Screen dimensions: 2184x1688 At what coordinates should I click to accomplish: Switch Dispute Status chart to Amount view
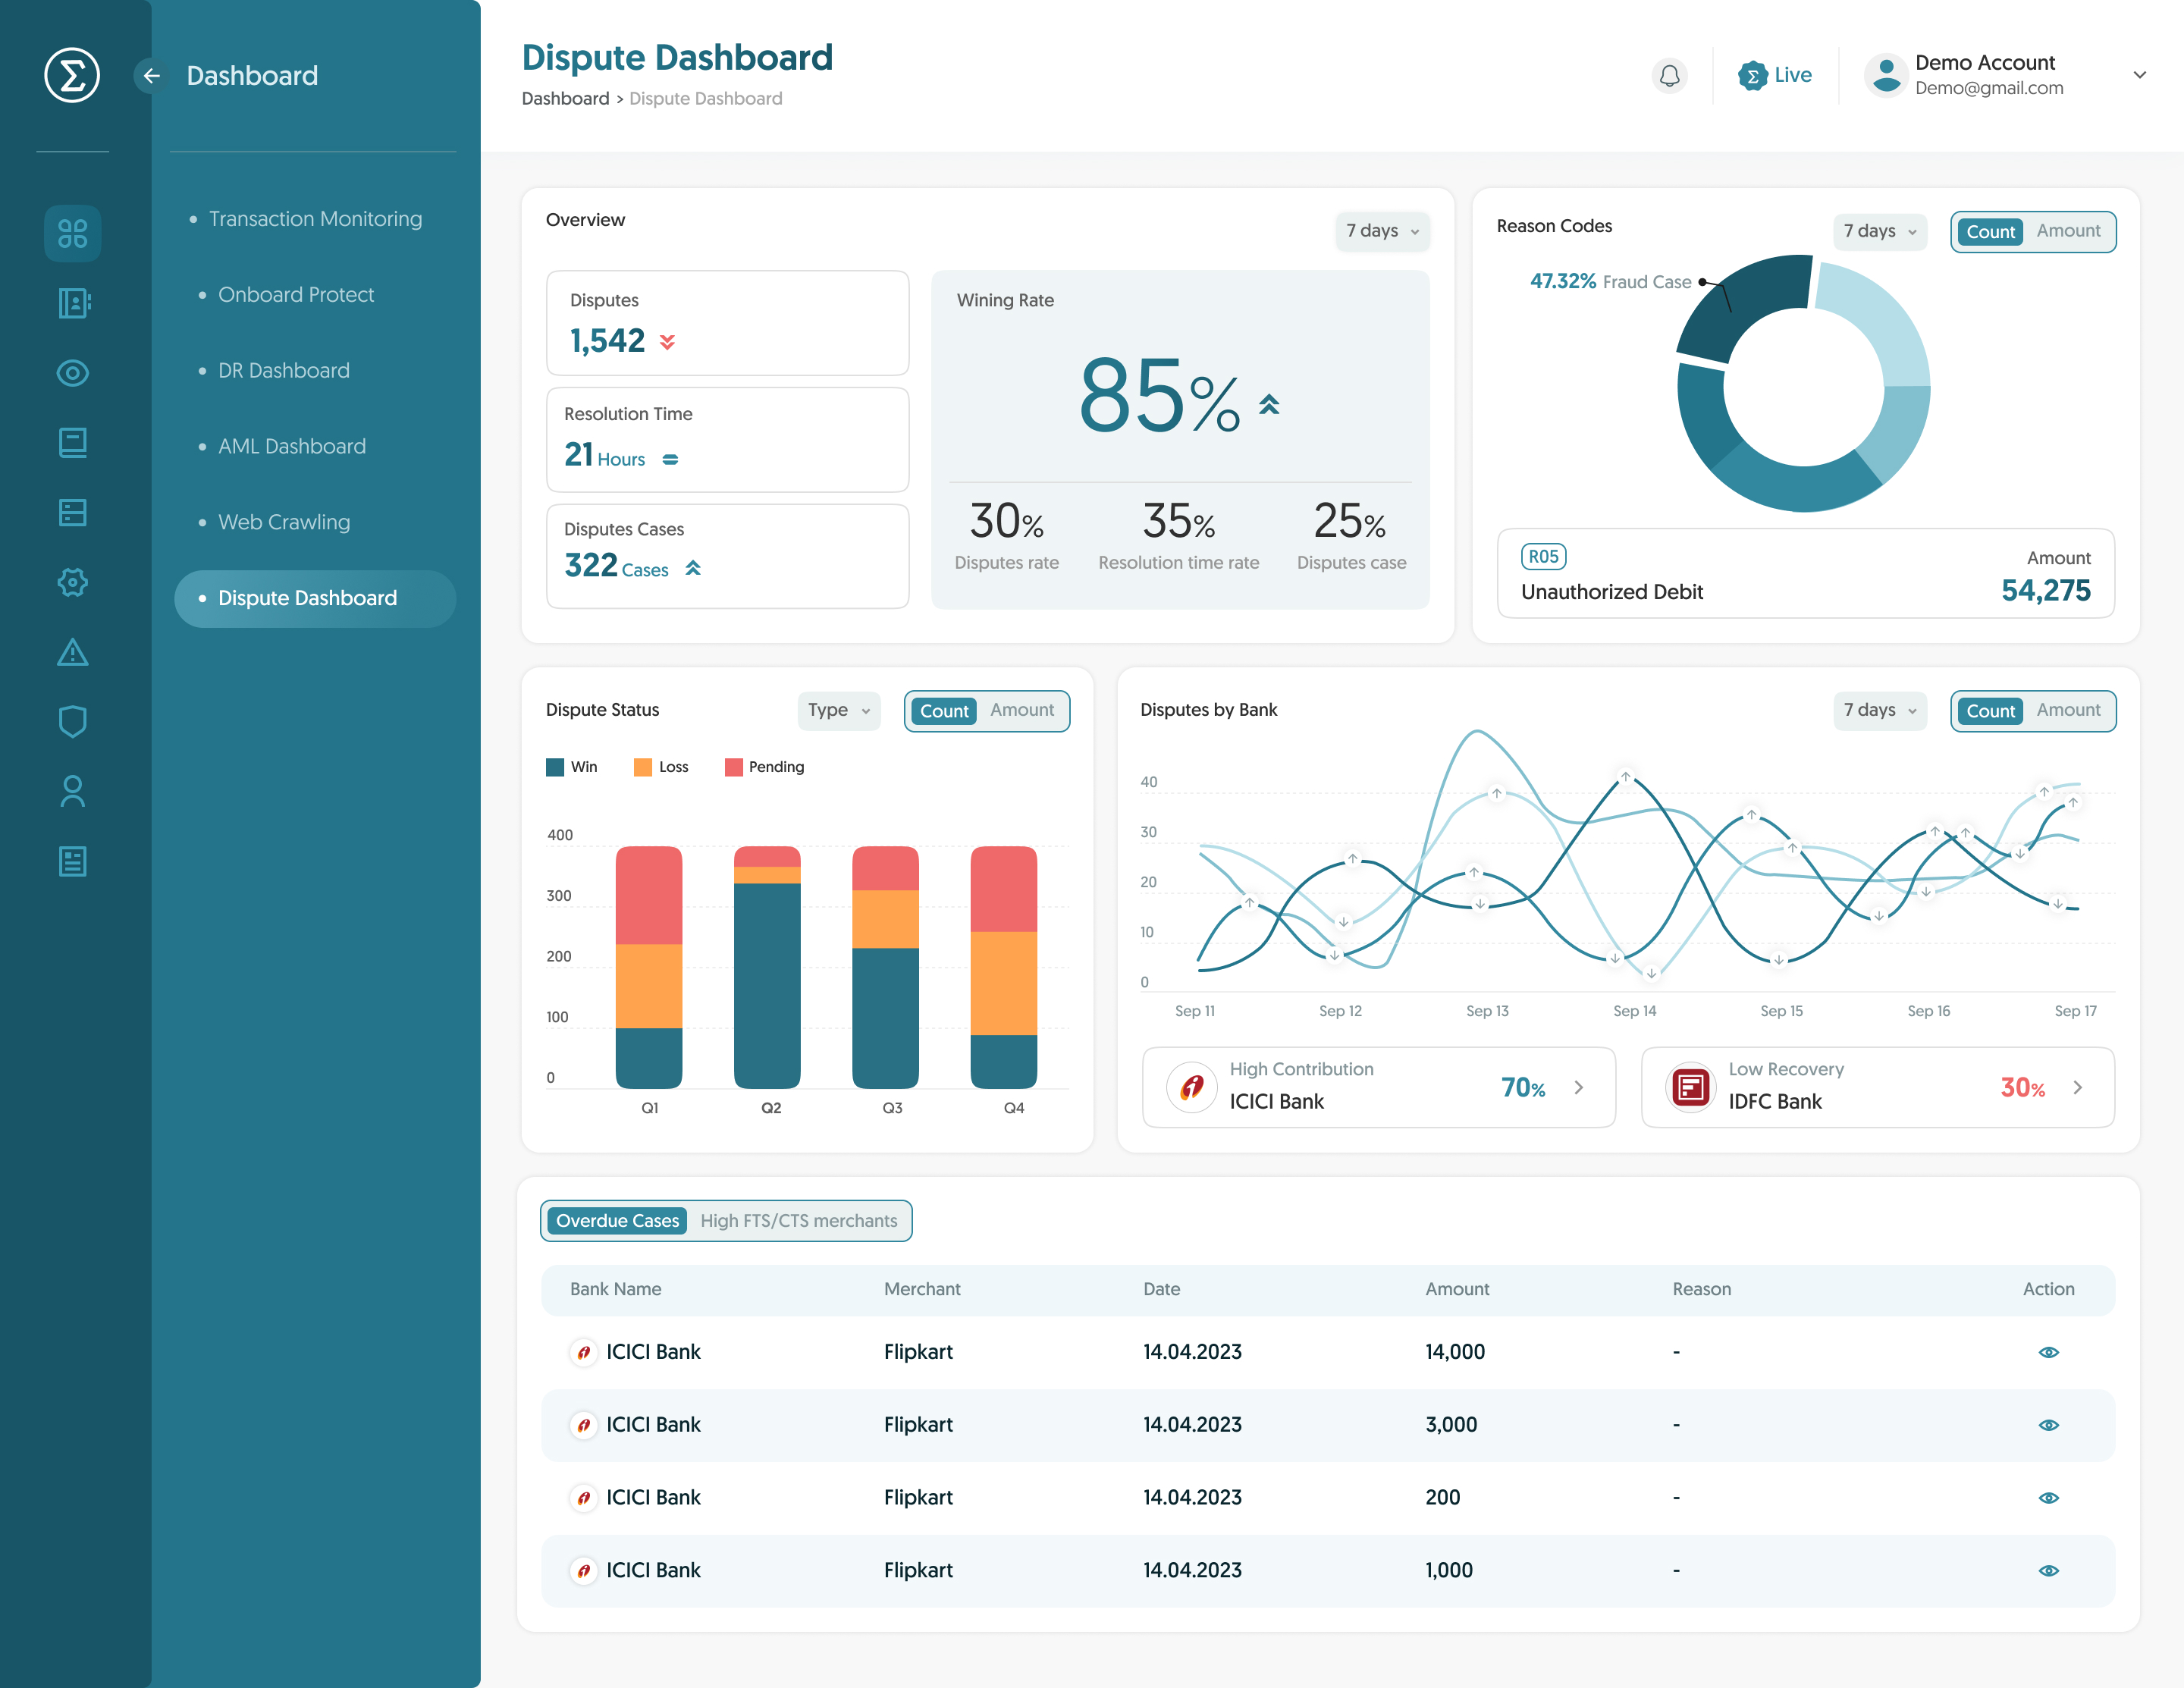(1022, 710)
